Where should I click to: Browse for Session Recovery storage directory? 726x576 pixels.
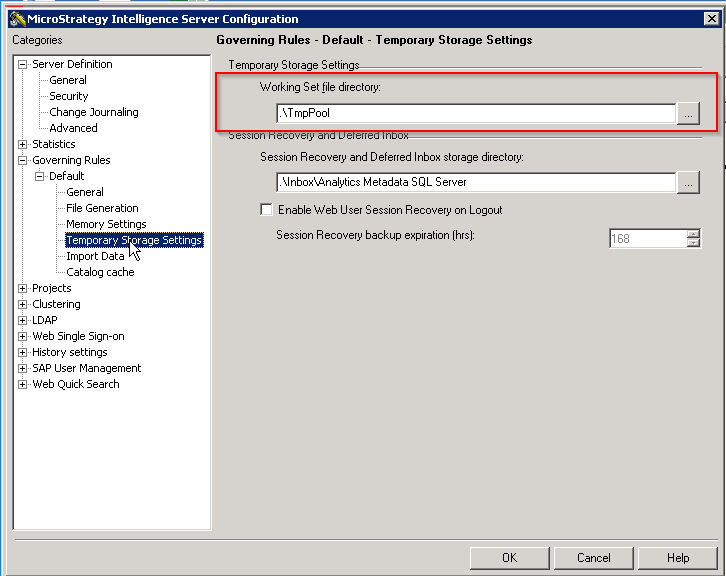tap(687, 182)
